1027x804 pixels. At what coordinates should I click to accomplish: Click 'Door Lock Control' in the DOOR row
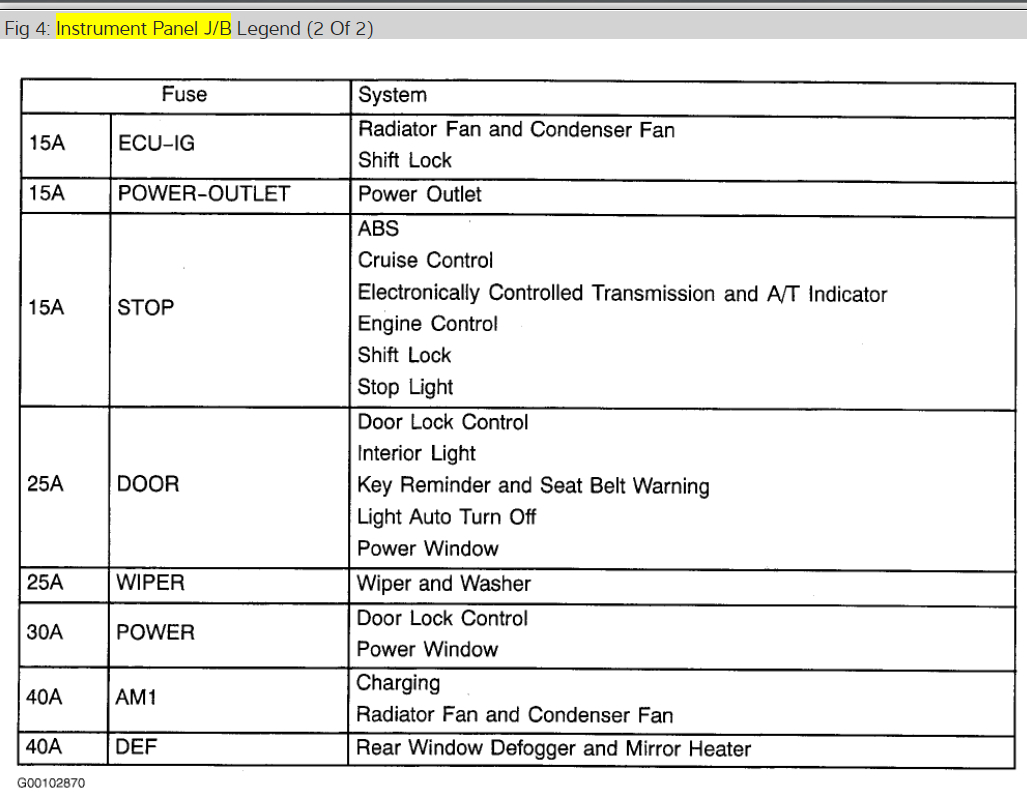pos(443,422)
